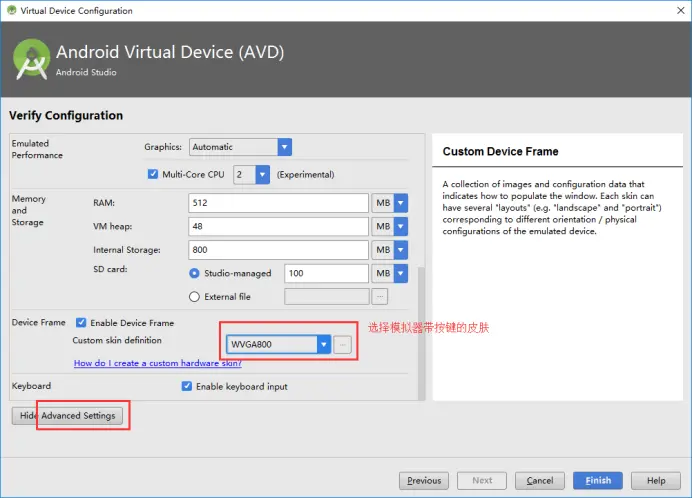The width and height of the screenshot is (693, 498).
Task: Click the External file path field
Action: pos(327,297)
